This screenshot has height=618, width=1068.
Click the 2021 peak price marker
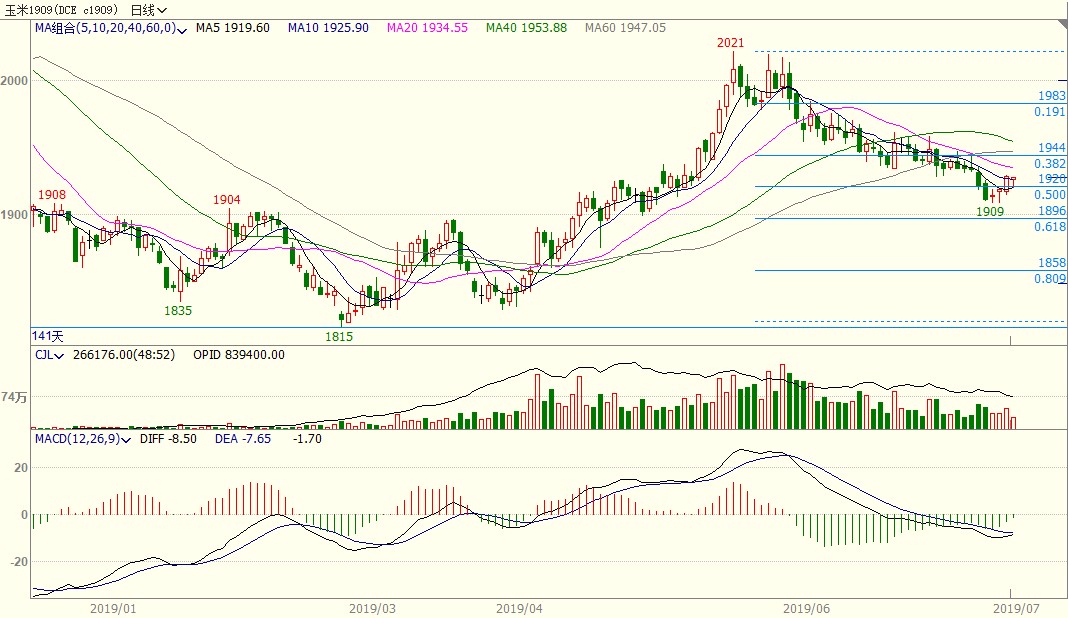(x=730, y=43)
